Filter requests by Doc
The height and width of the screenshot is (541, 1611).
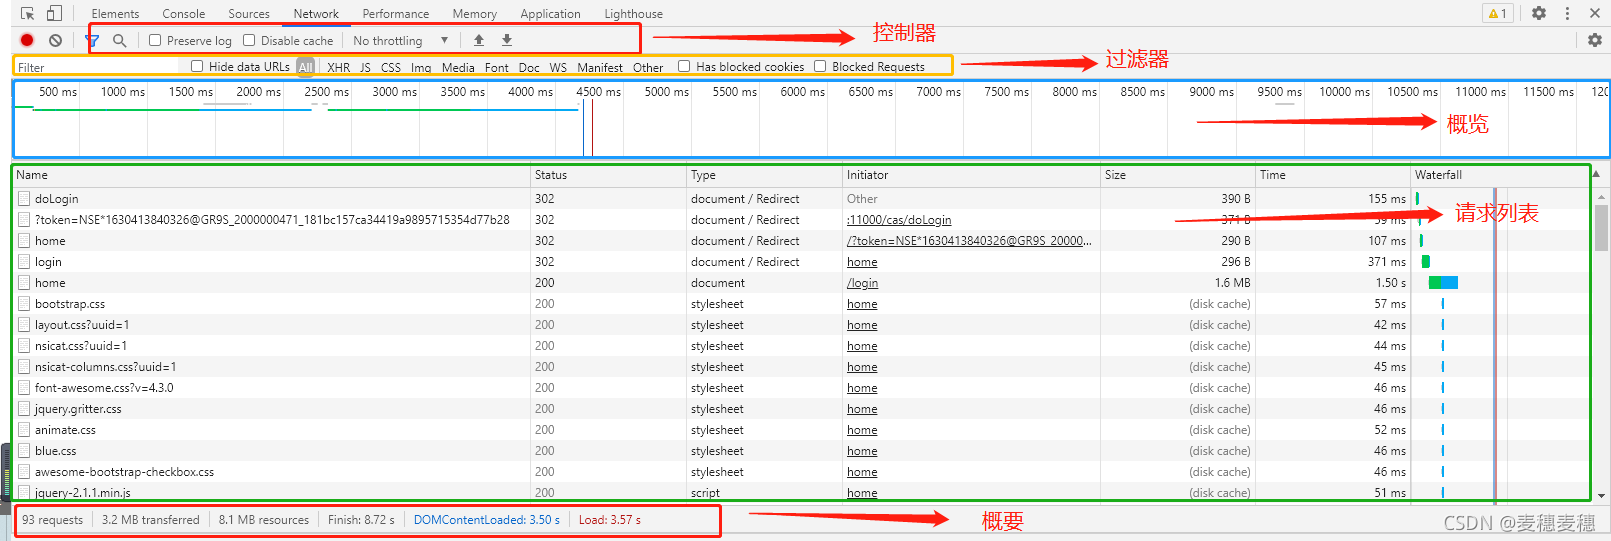[x=529, y=67]
